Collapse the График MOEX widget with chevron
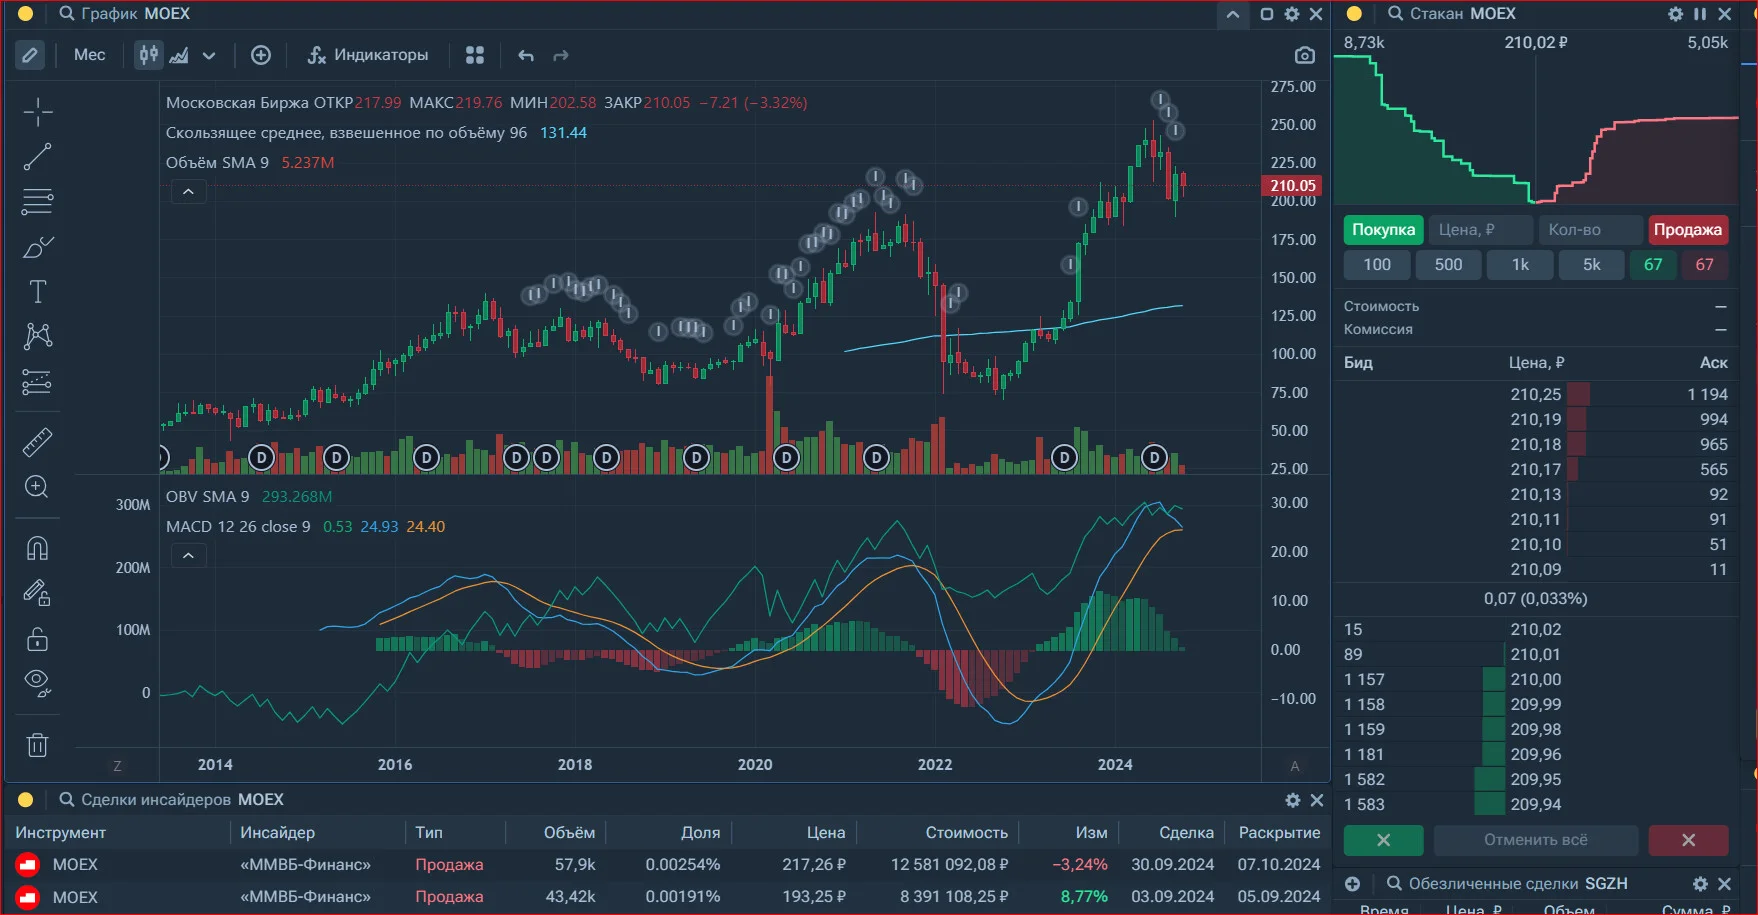Viewport: 1758px width, 915px height. click(1233, 14)
